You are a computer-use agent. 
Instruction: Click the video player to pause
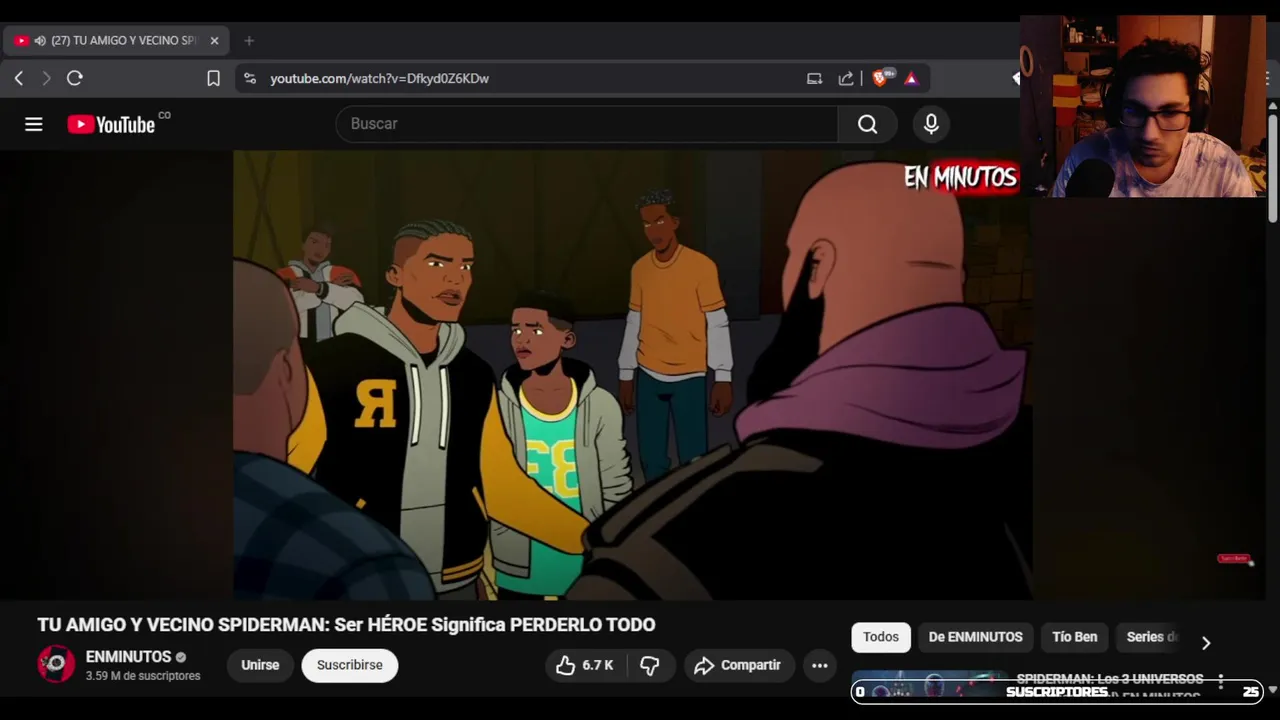[x=632, y=375]
